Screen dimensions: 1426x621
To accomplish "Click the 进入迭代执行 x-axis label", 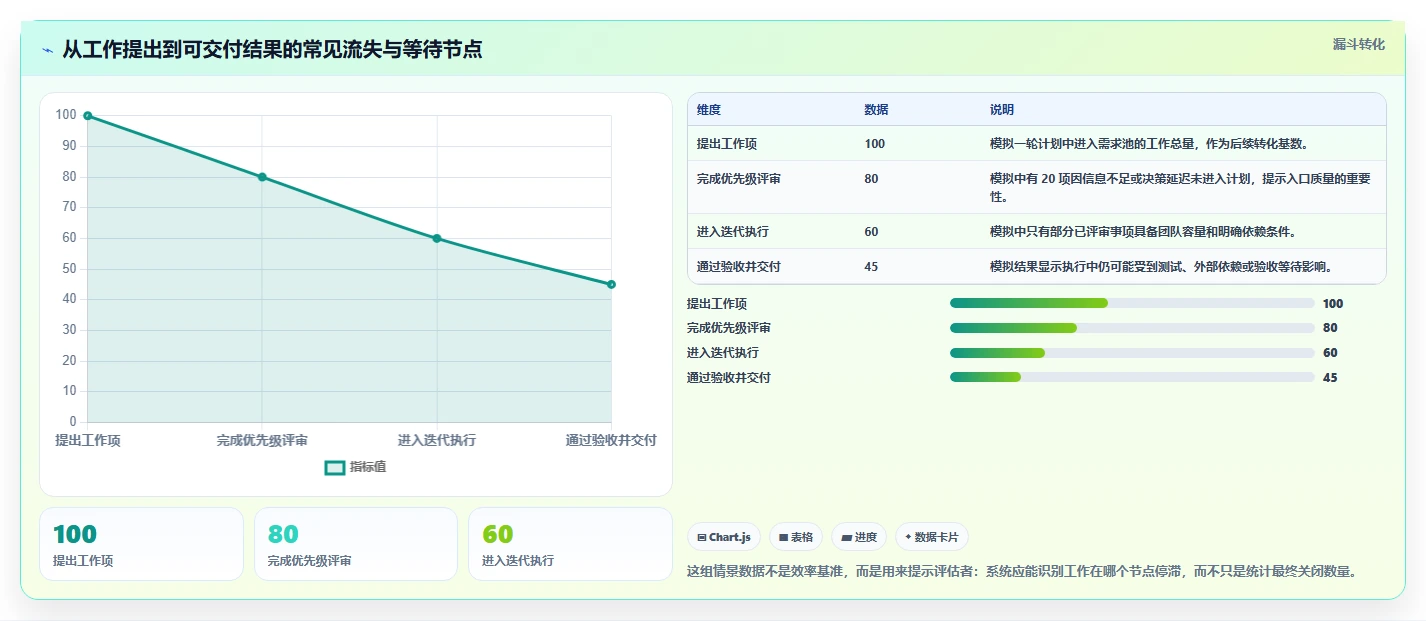I will click(437, 441).
